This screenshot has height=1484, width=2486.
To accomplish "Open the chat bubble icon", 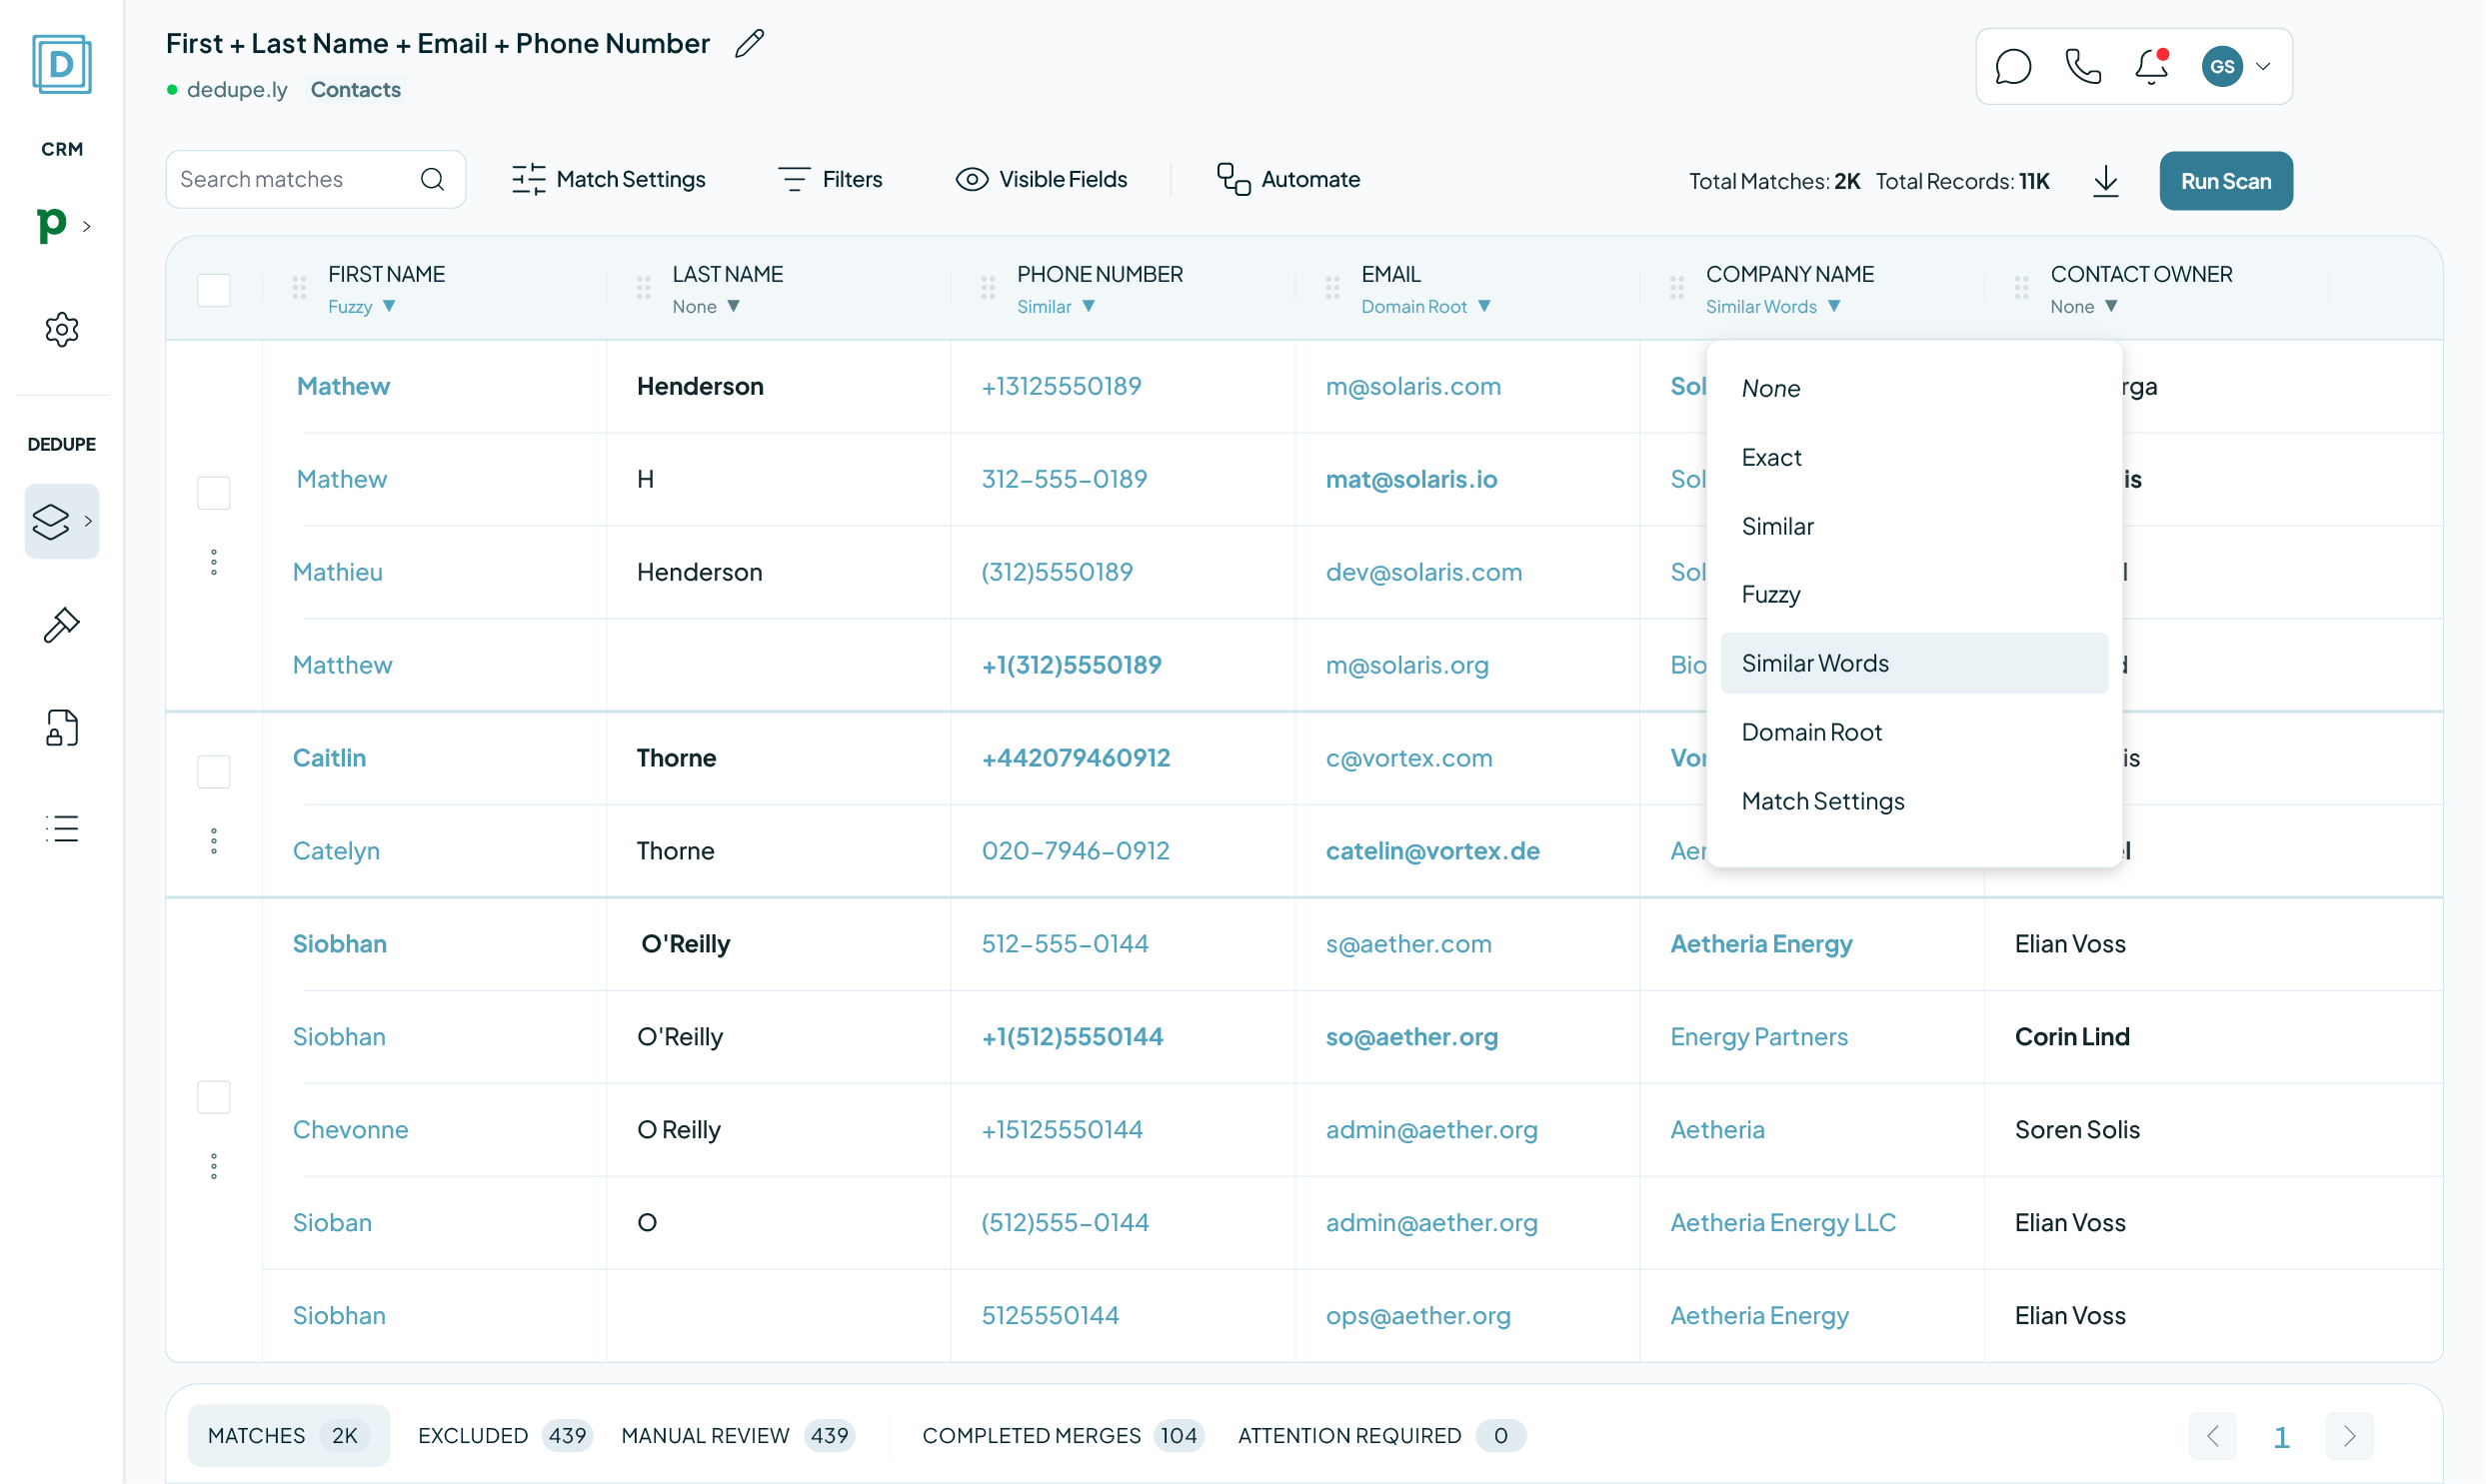I will 2012,67.
